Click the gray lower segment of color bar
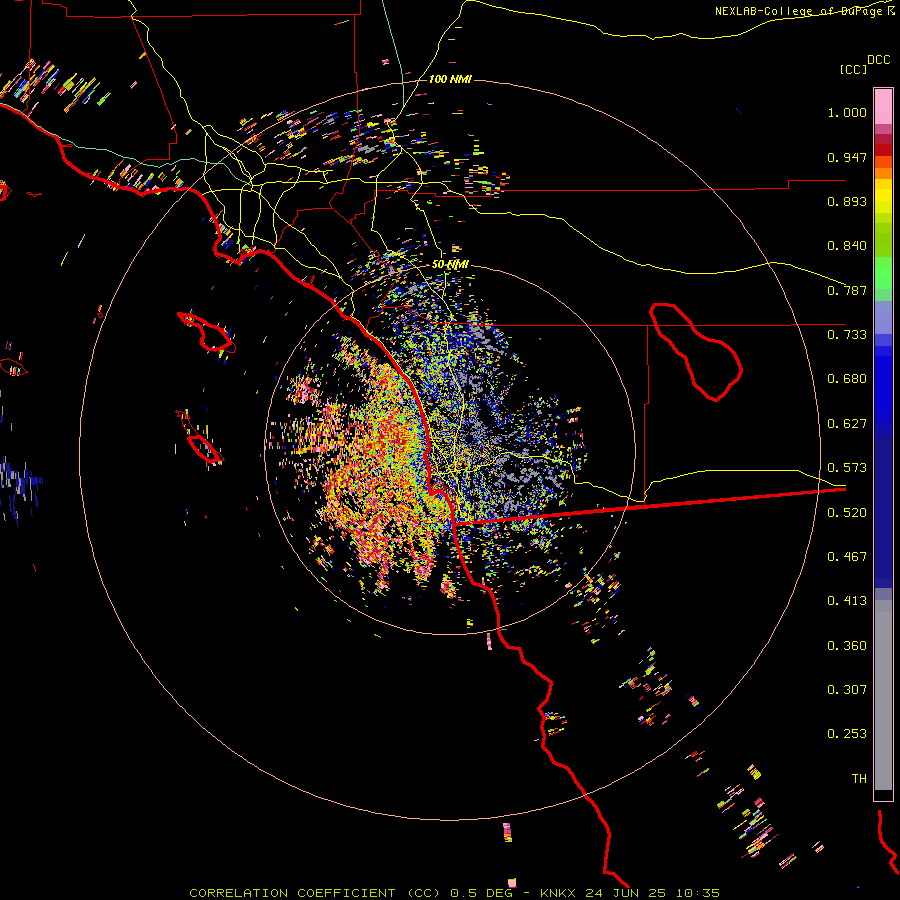 tap(883, 695)
